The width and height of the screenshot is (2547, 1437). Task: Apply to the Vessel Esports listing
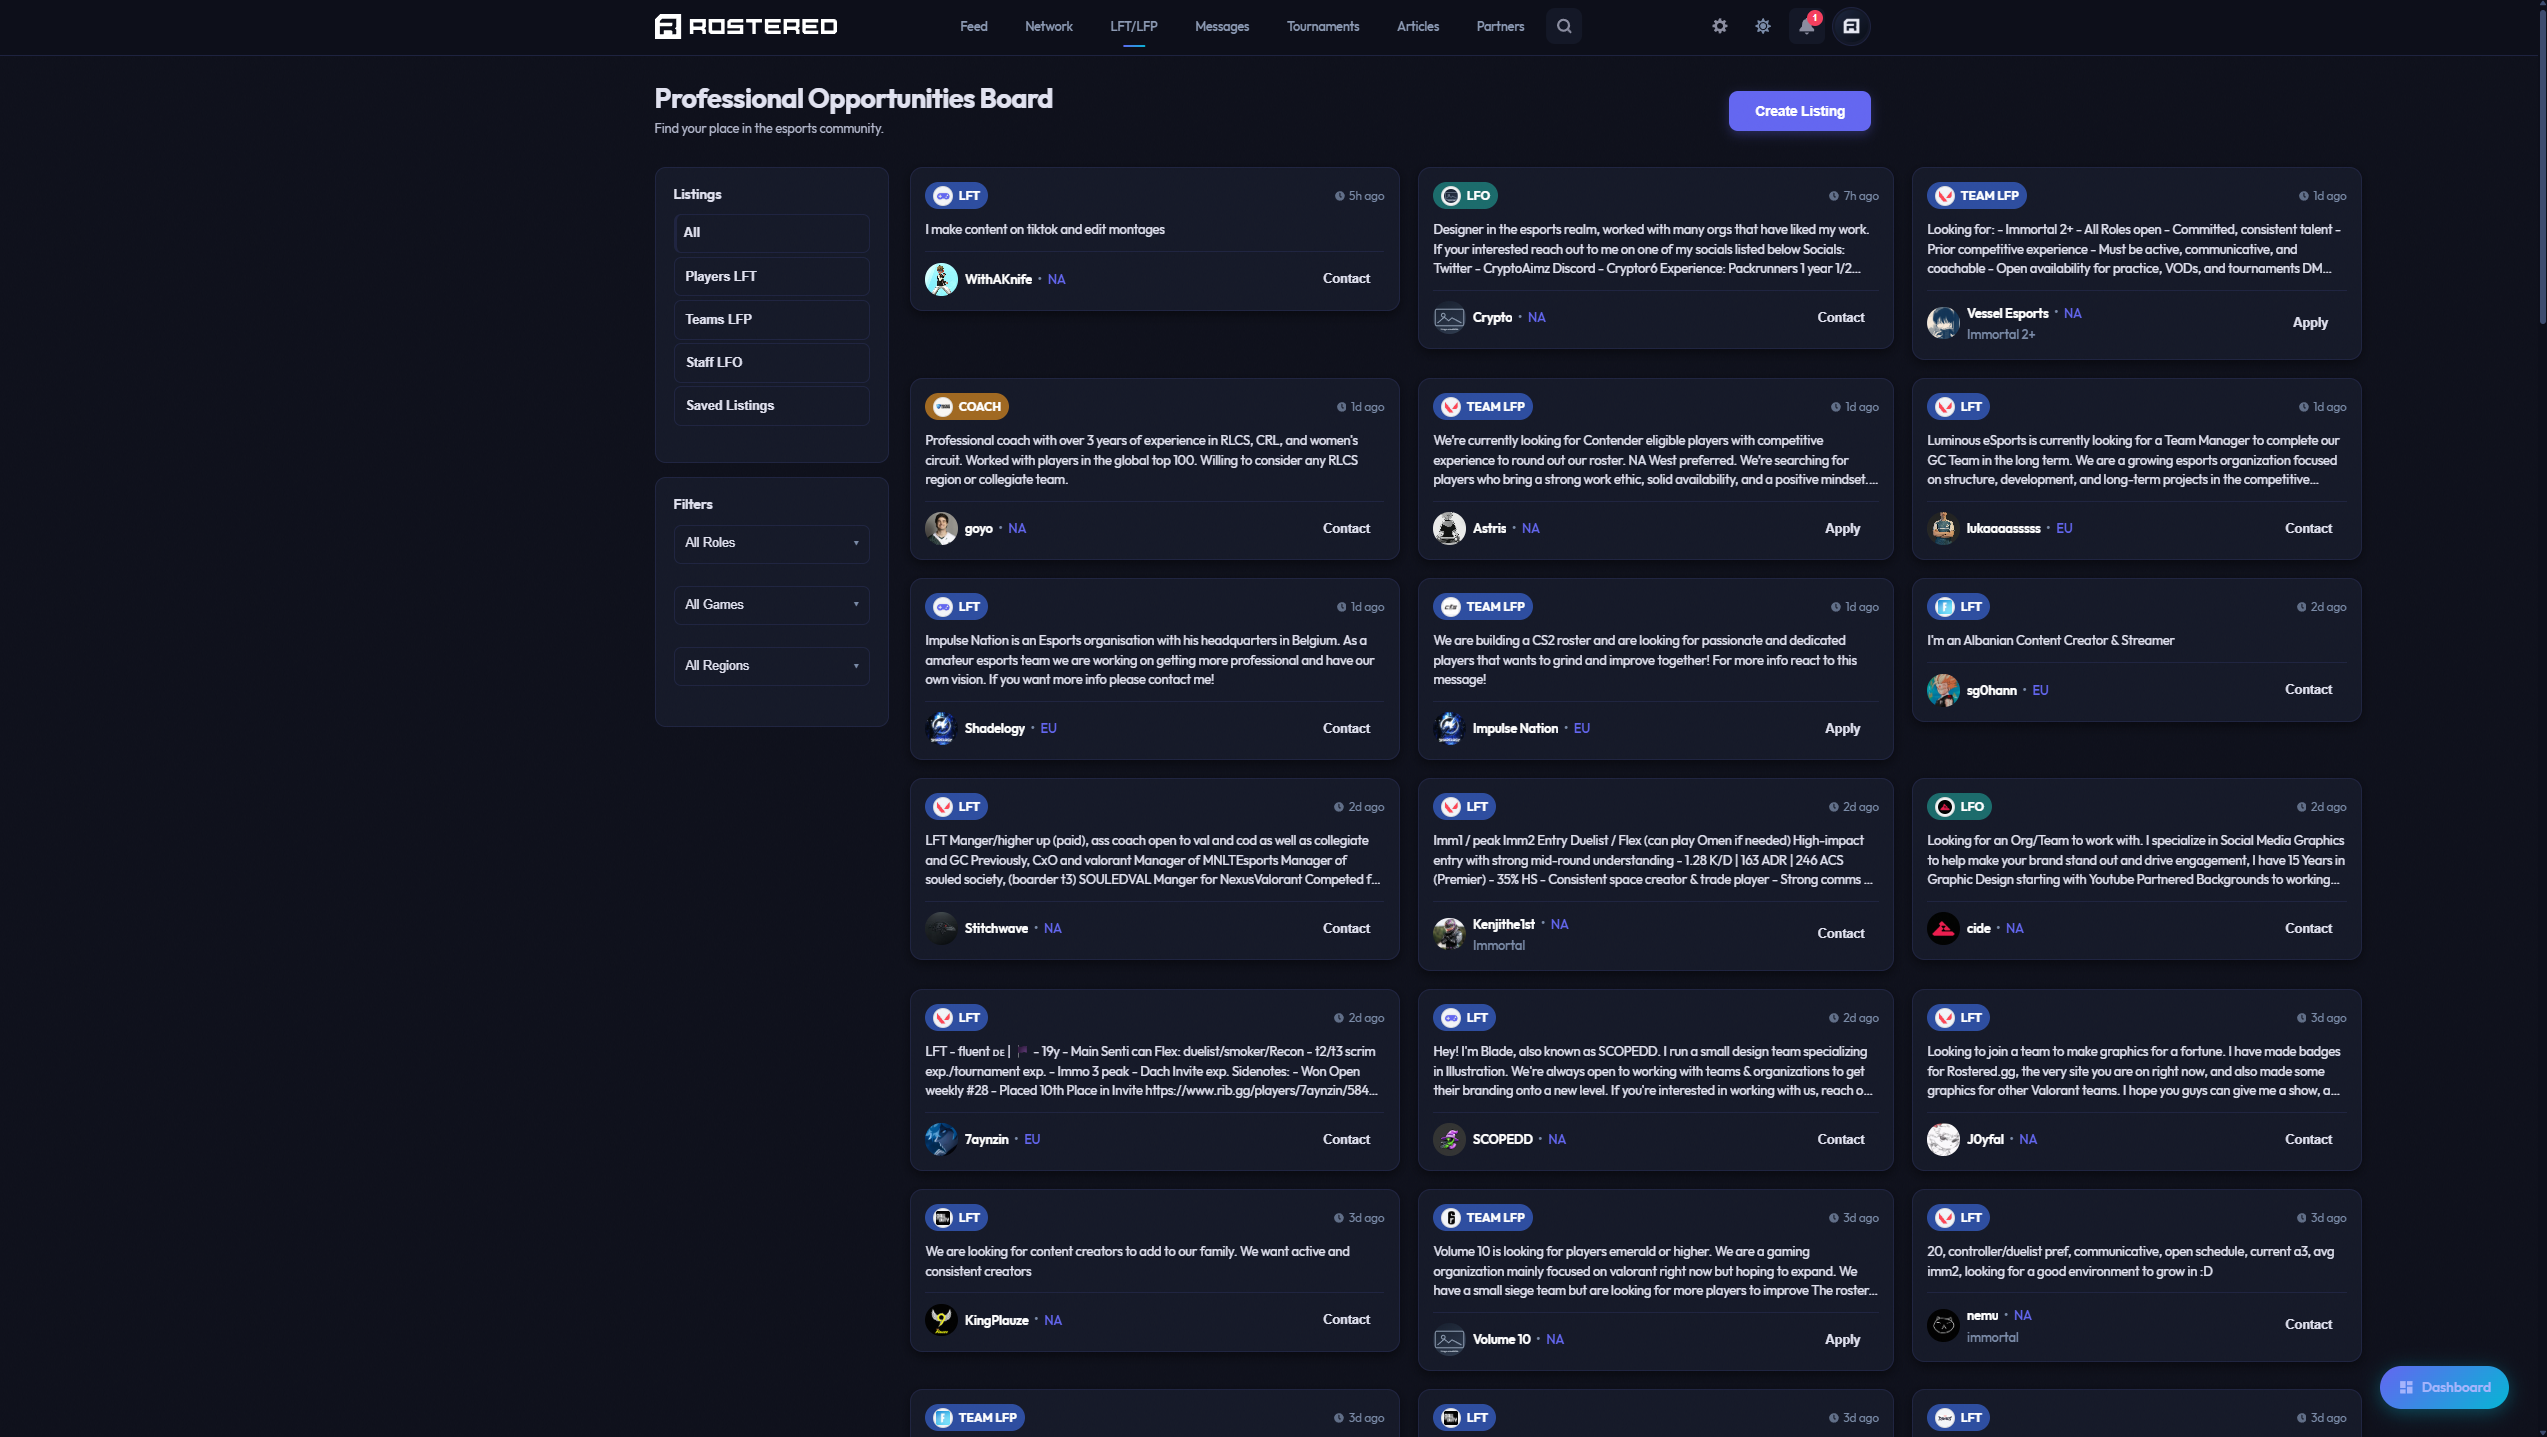pos(2309,323)
